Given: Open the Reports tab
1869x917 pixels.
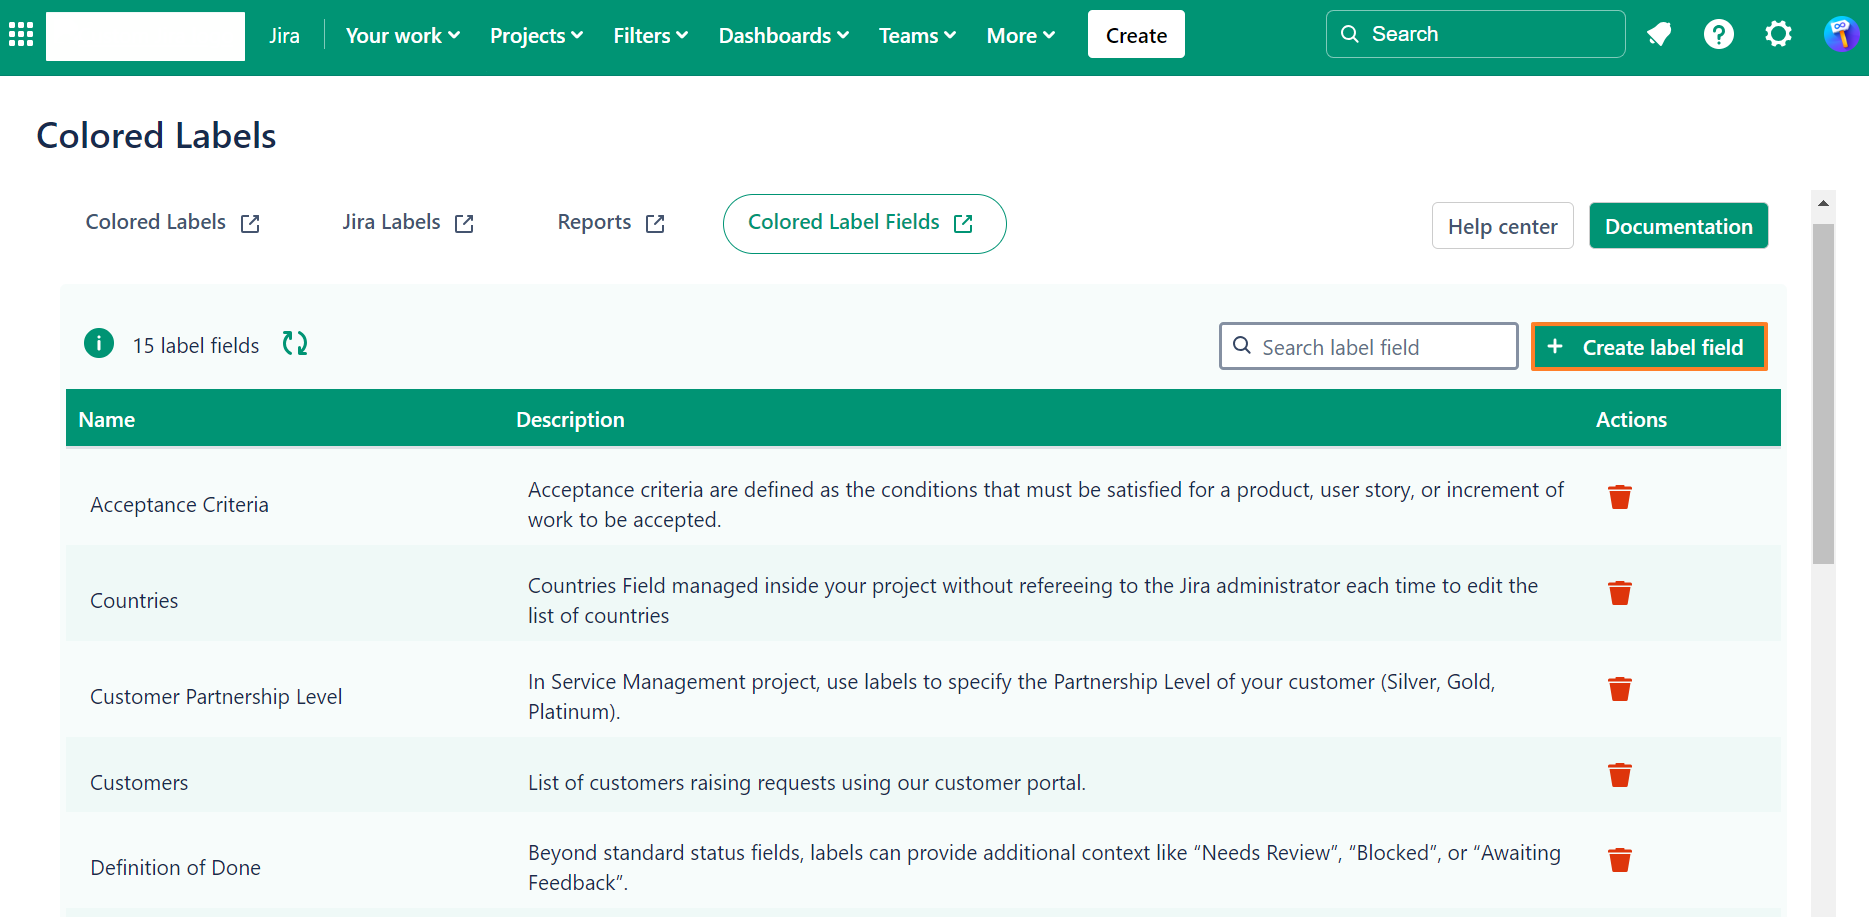Looking at the screenshot, I should point(610,223).
